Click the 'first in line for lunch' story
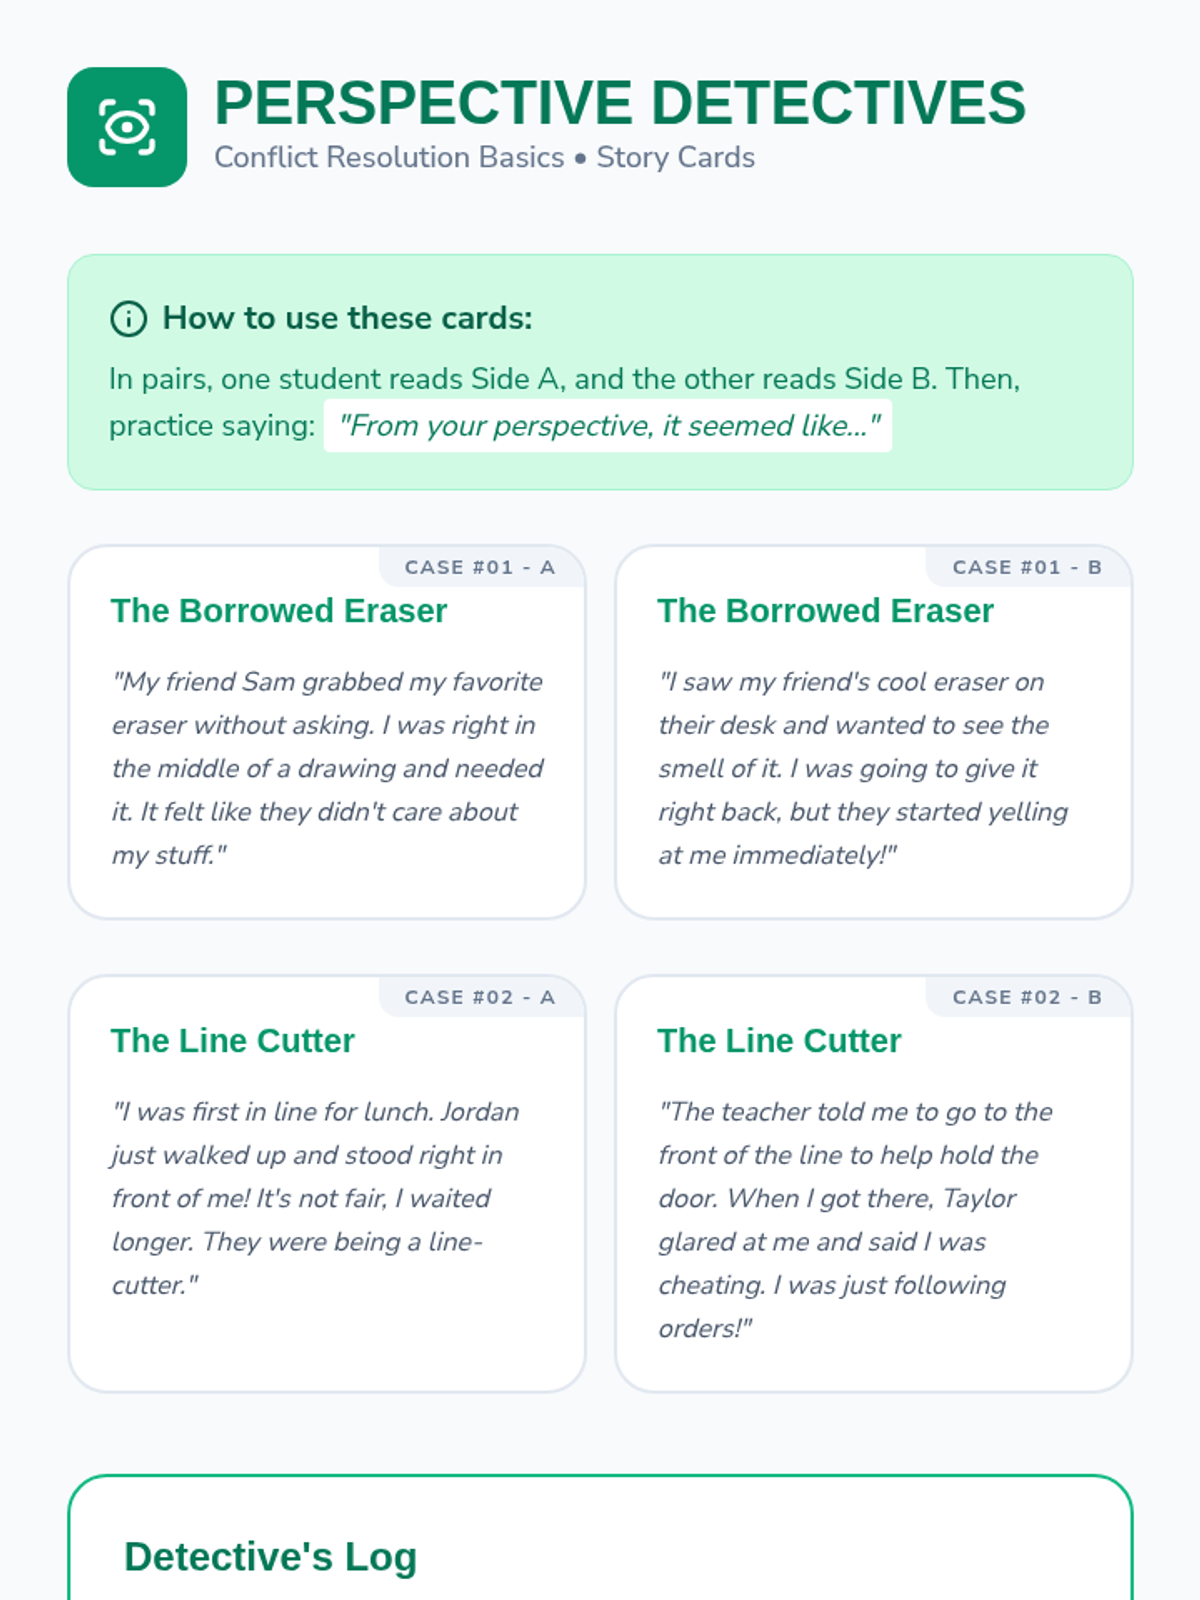 click(x=315, y=1198)
